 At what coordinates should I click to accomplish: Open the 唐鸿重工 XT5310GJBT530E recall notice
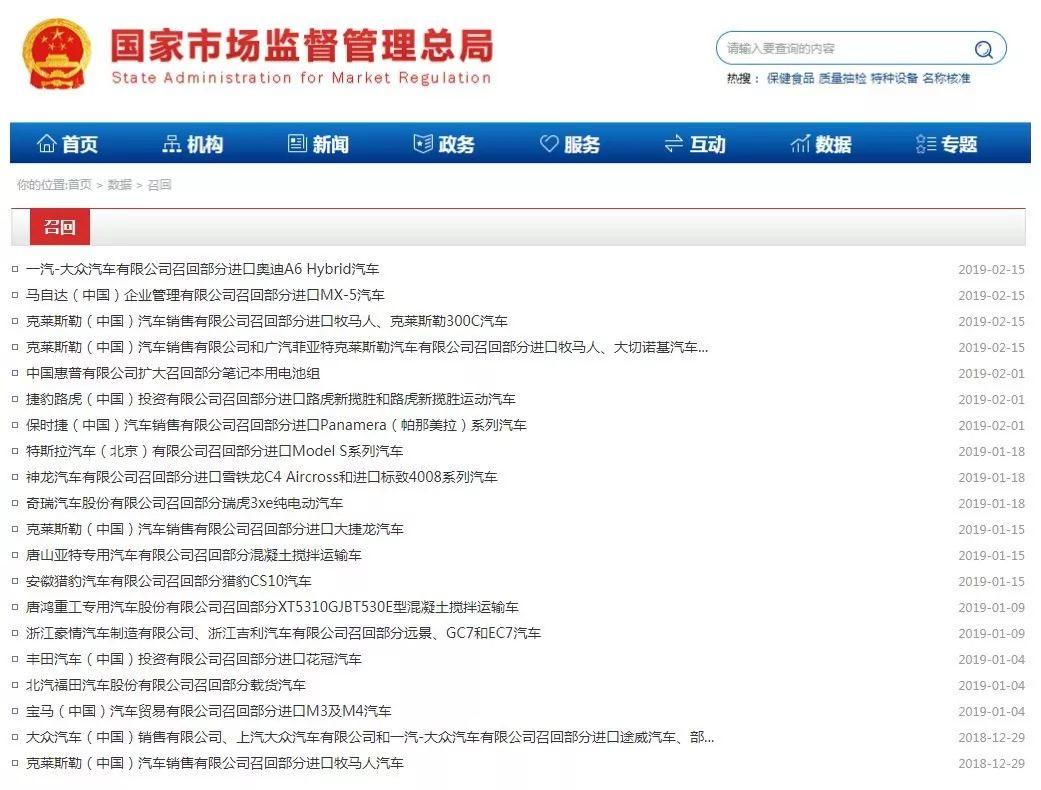click(x=272, y=607)
